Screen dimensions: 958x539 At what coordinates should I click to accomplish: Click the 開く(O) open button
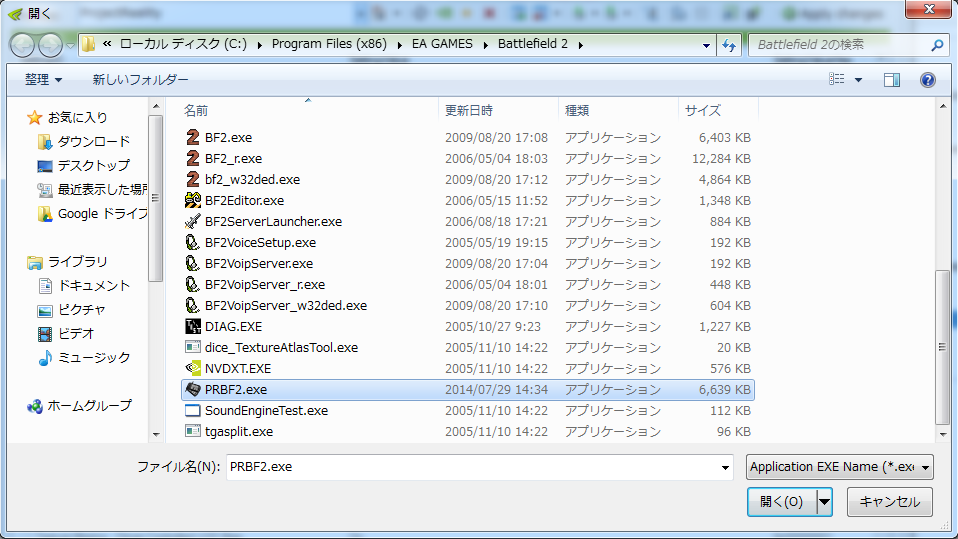781,501
